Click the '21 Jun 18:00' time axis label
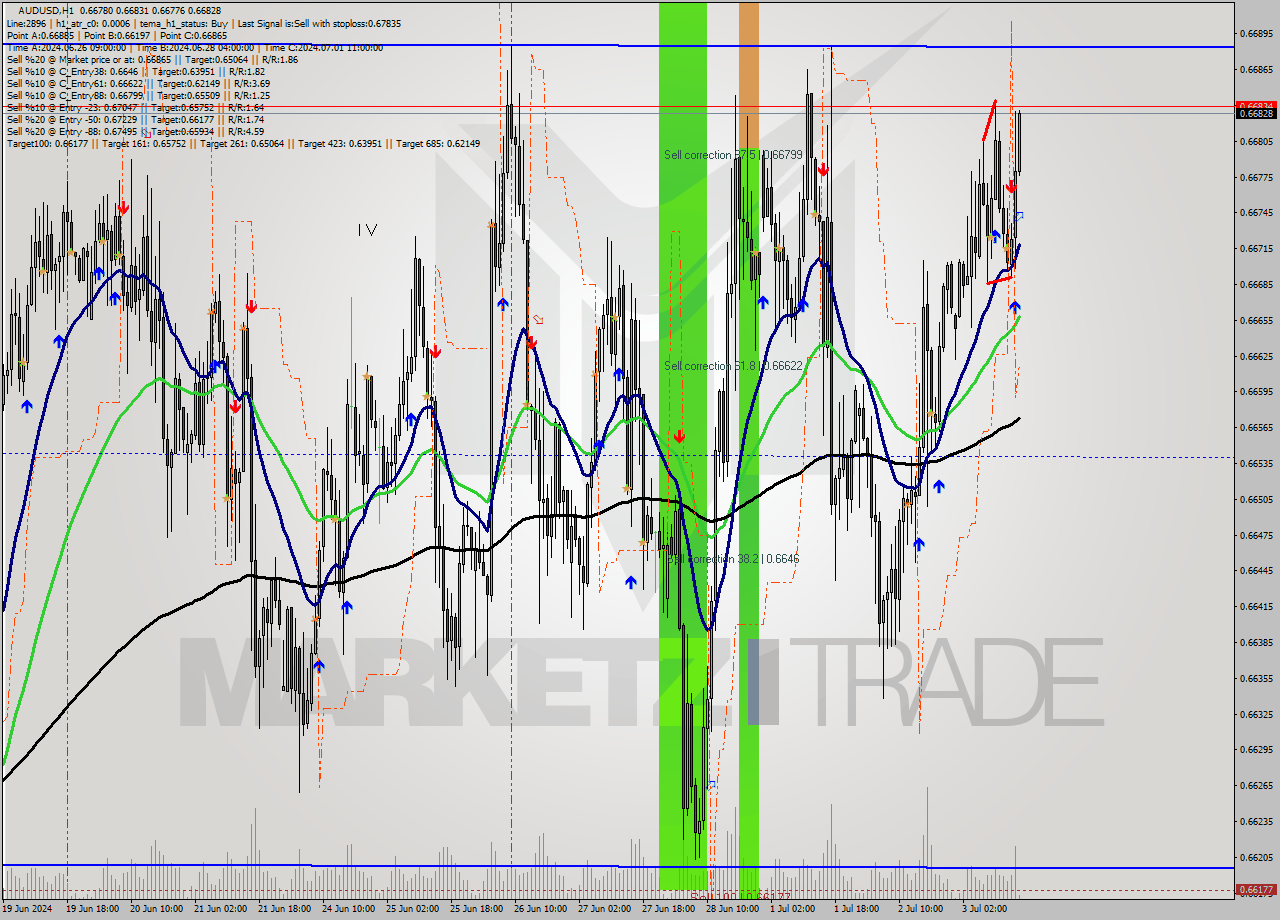Screen dimensions: 1280x920 pyautogui.click(x=284, y=909)
